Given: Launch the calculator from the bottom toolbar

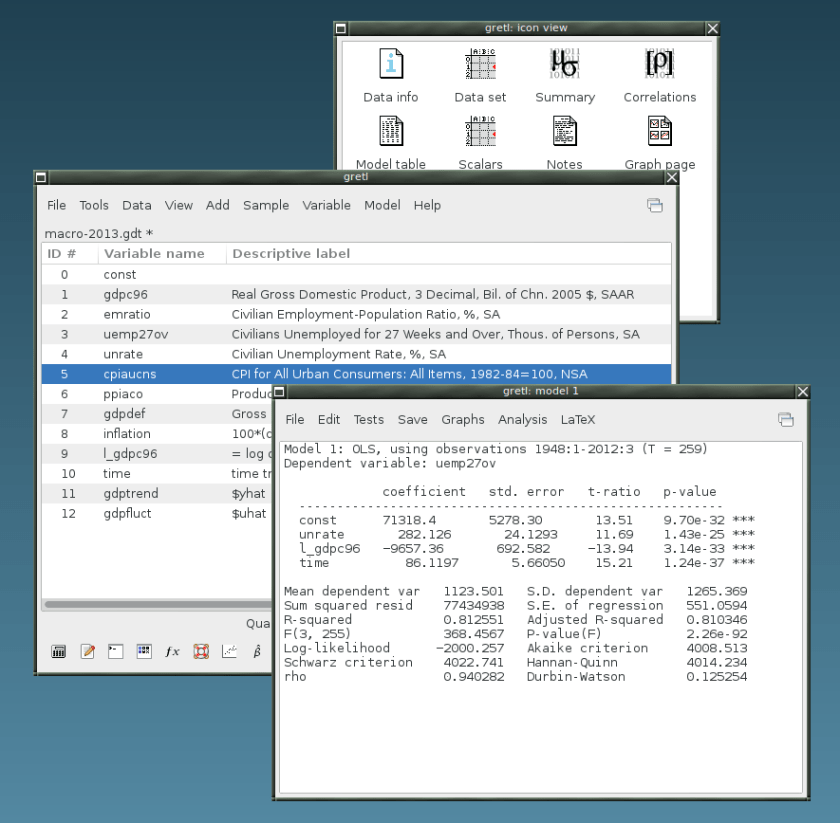Looking at the screenshot, I should click(59, 652).
